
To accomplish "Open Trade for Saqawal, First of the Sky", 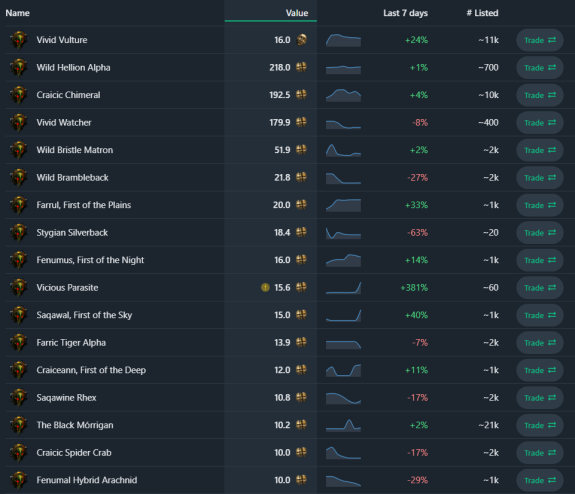I will [x=540, y=315].
